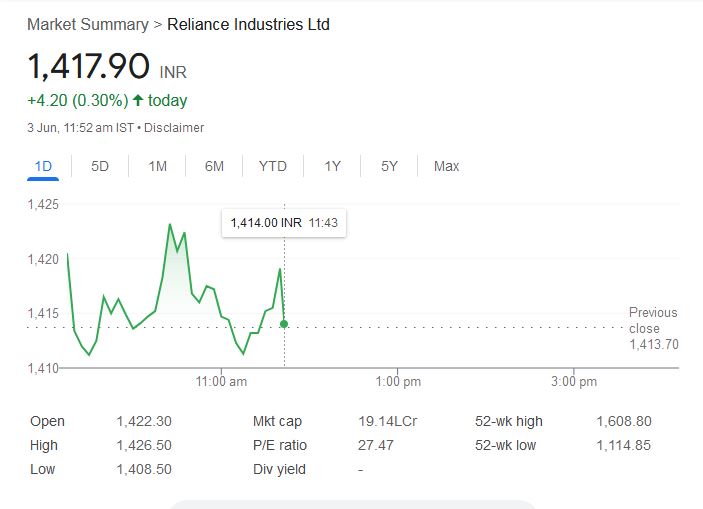The height and width of the screenshot is (509, 703).
Task: Click the 52-wk high value 1,608.80
Action: [x=623, y=421]
